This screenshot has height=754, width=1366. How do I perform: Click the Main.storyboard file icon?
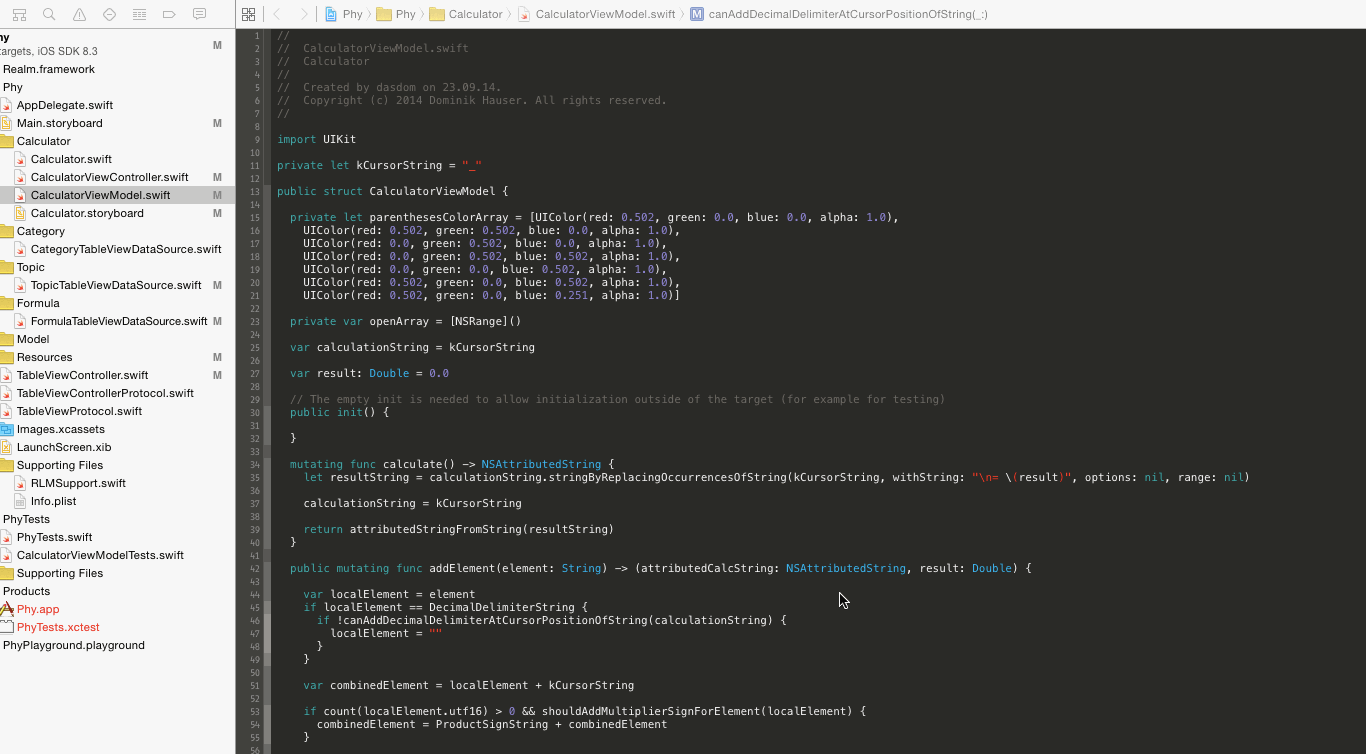click(x=7, y=123)
